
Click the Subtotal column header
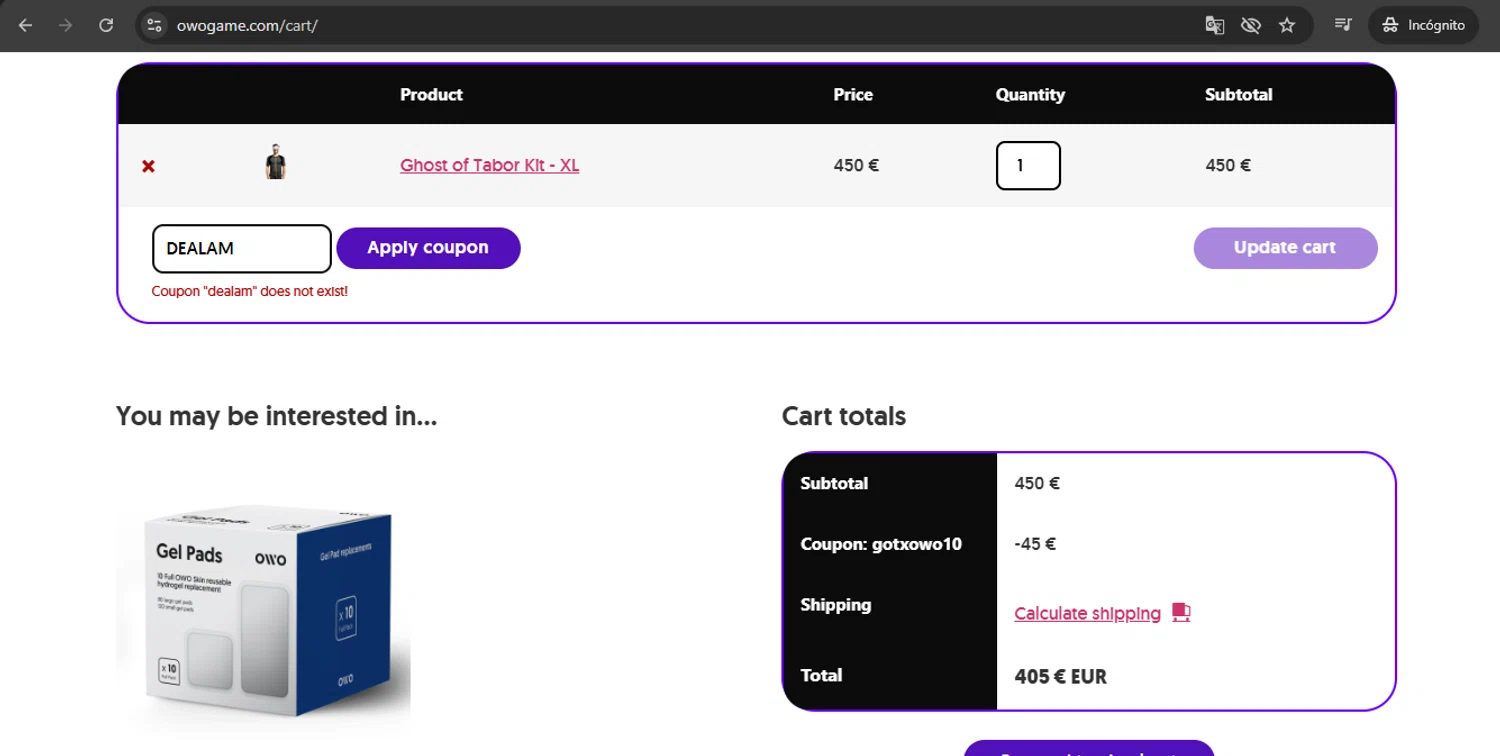click(1238, 95)
